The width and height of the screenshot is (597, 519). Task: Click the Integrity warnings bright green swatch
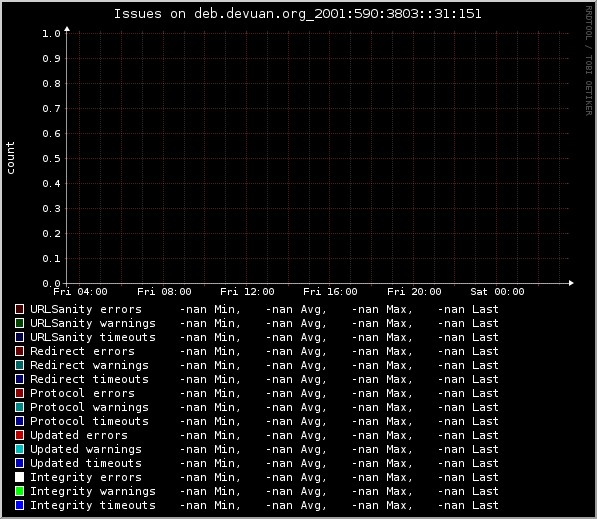click(19, 491)
